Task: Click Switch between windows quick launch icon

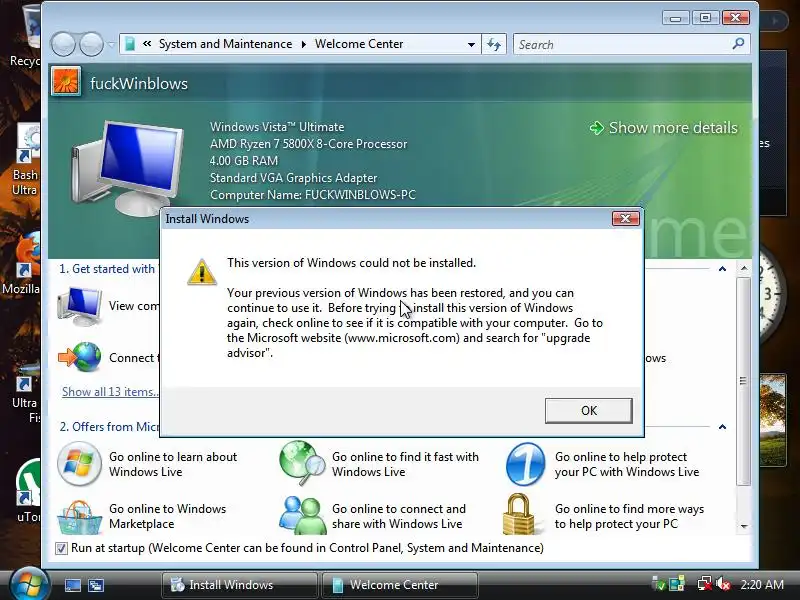Action: (96, 585)
